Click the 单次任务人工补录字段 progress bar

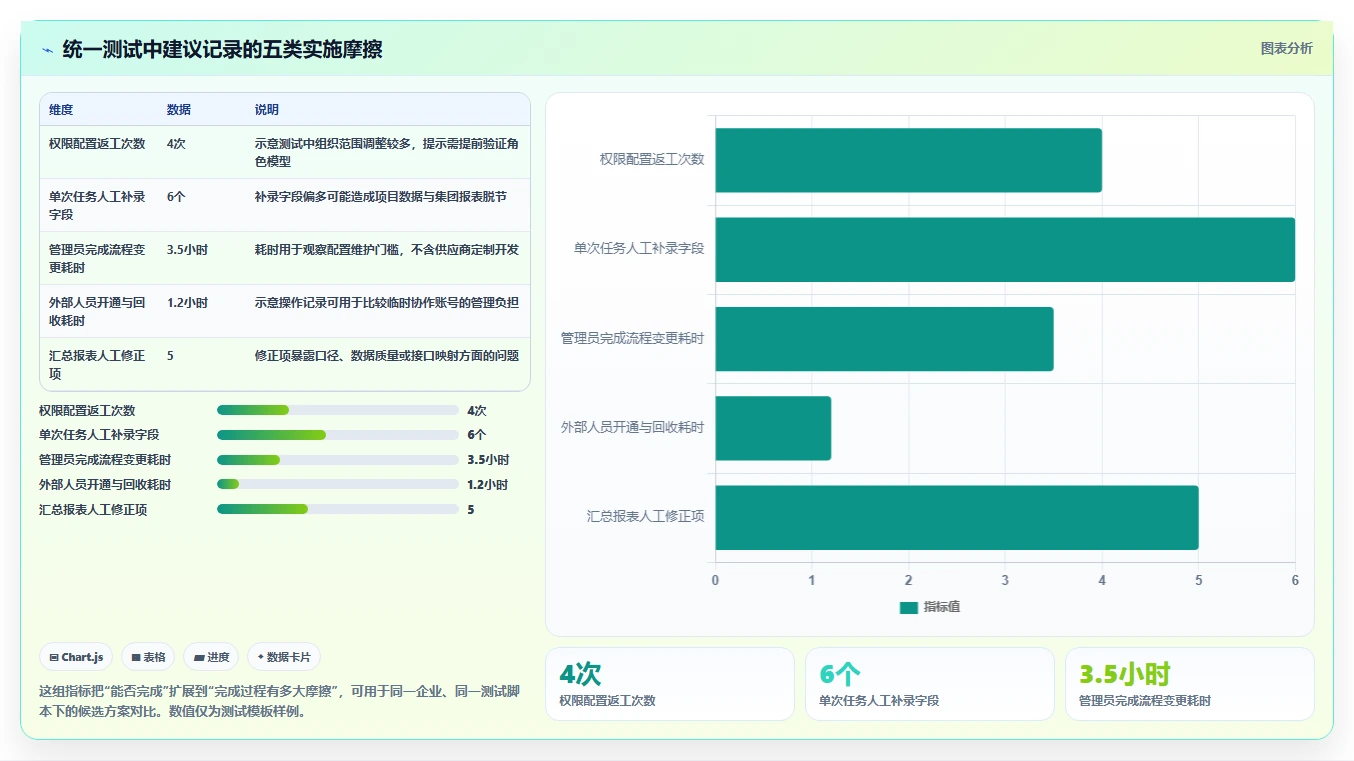338,435
